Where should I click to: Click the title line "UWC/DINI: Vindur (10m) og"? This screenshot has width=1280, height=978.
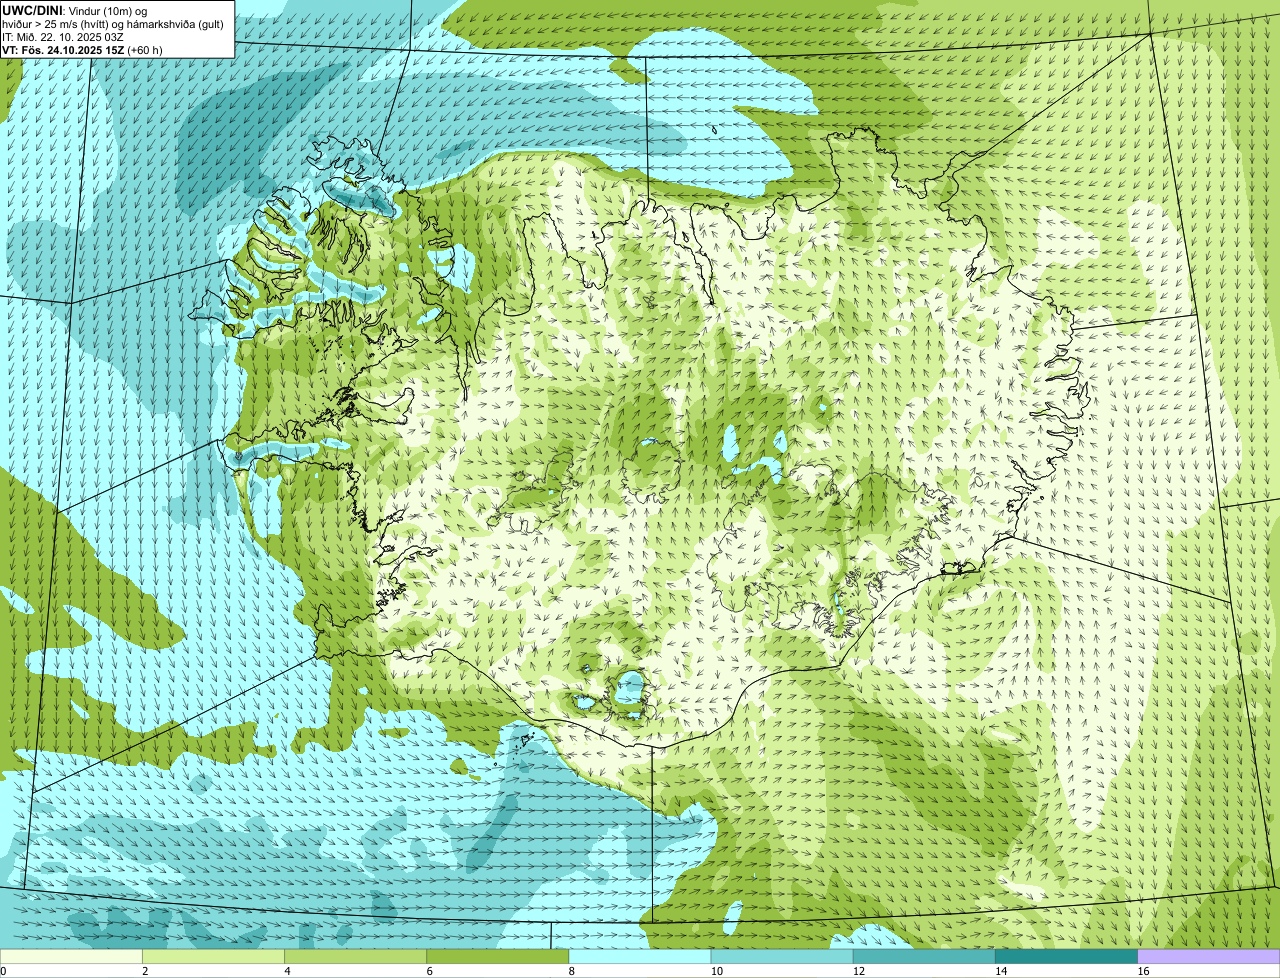click(75, 10)
